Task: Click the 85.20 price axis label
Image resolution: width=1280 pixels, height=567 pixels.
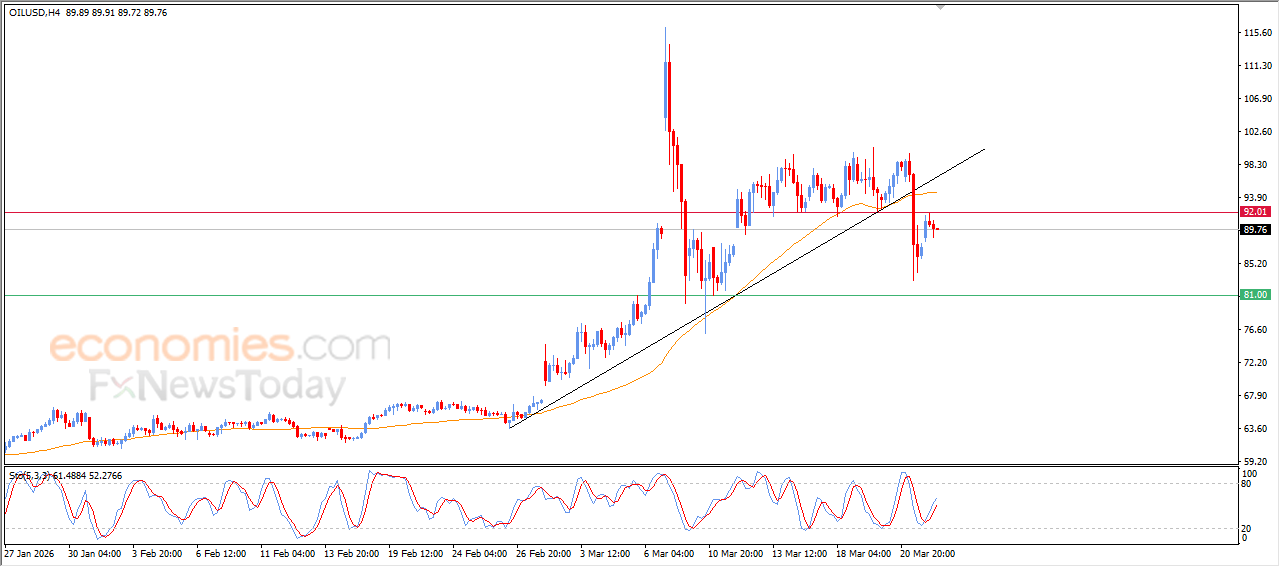Action: click(x=1255, y=264)
